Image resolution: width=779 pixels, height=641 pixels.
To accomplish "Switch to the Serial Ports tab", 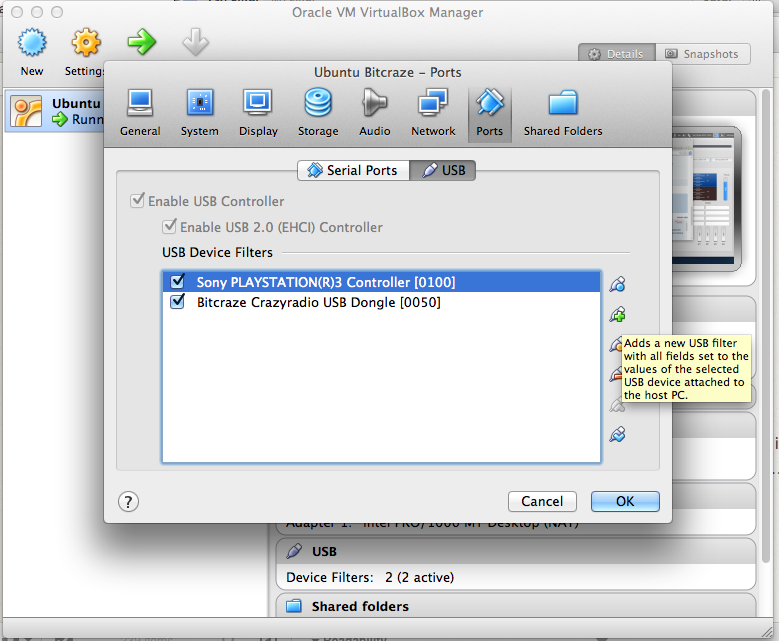I will (x=353, y=171).
